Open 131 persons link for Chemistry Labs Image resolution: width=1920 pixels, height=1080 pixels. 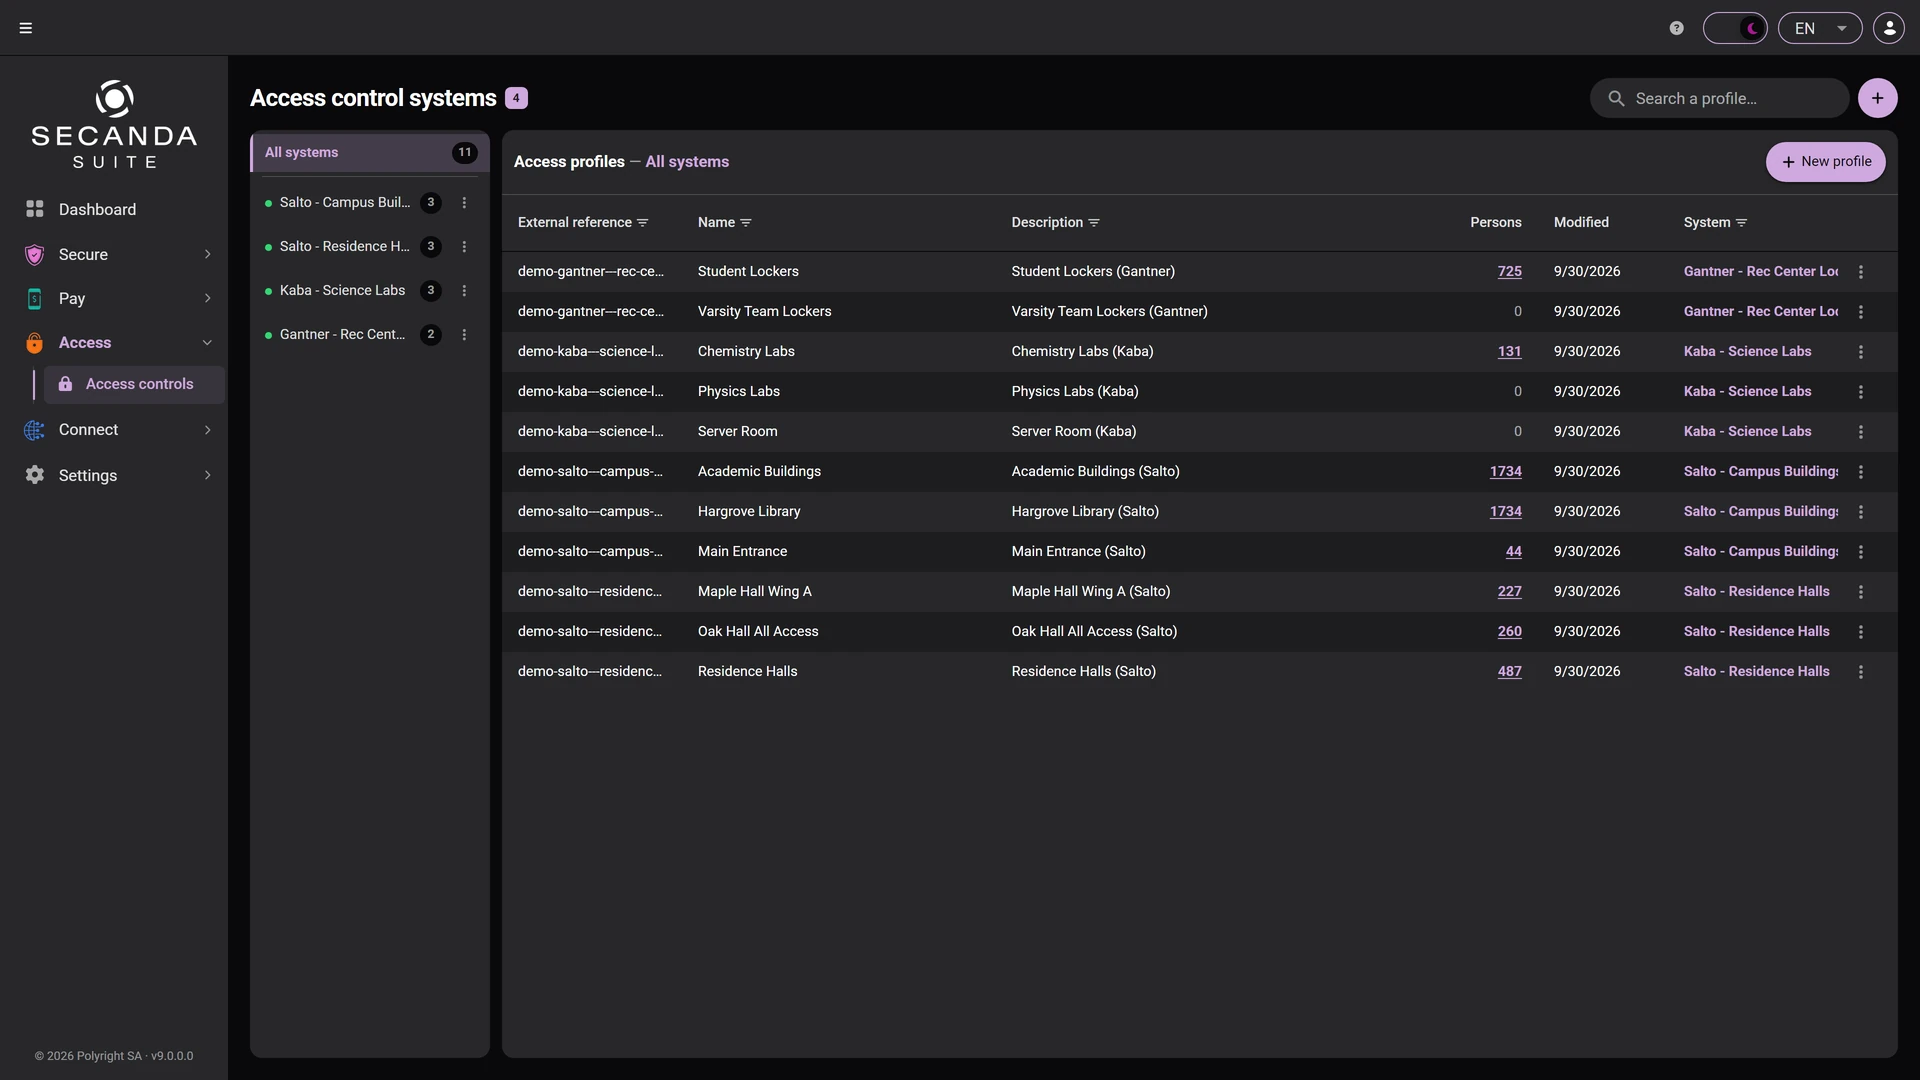[x=1509, y=351]
